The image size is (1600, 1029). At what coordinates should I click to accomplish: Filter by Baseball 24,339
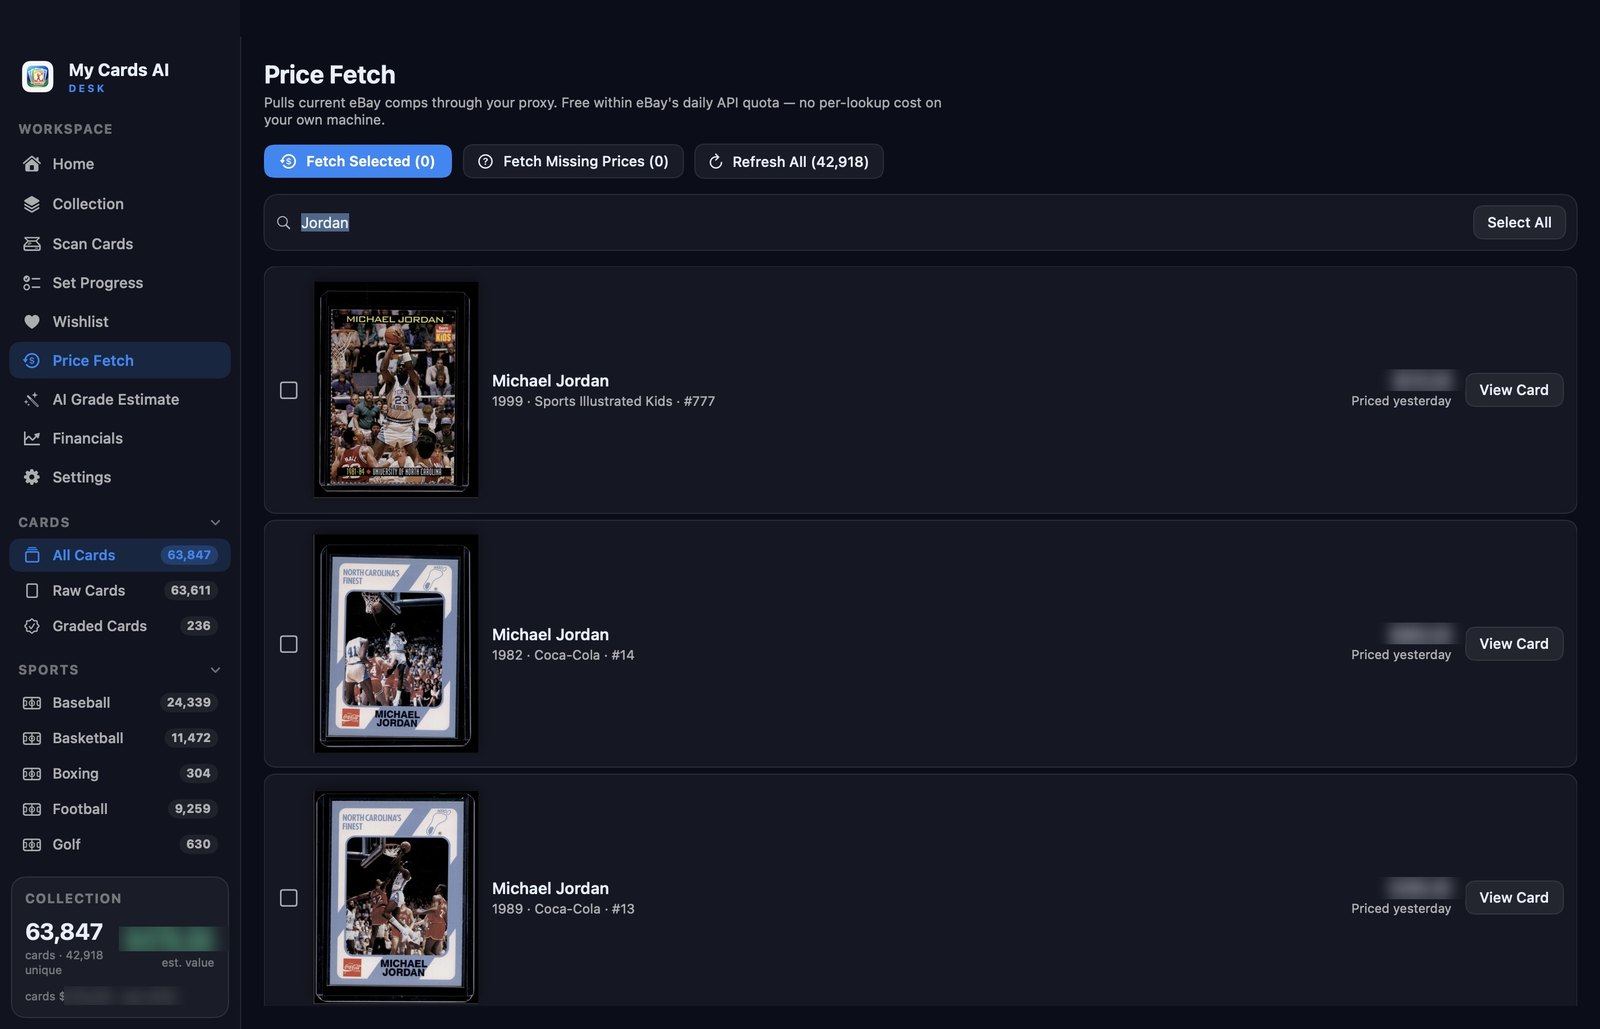(120, 703)
